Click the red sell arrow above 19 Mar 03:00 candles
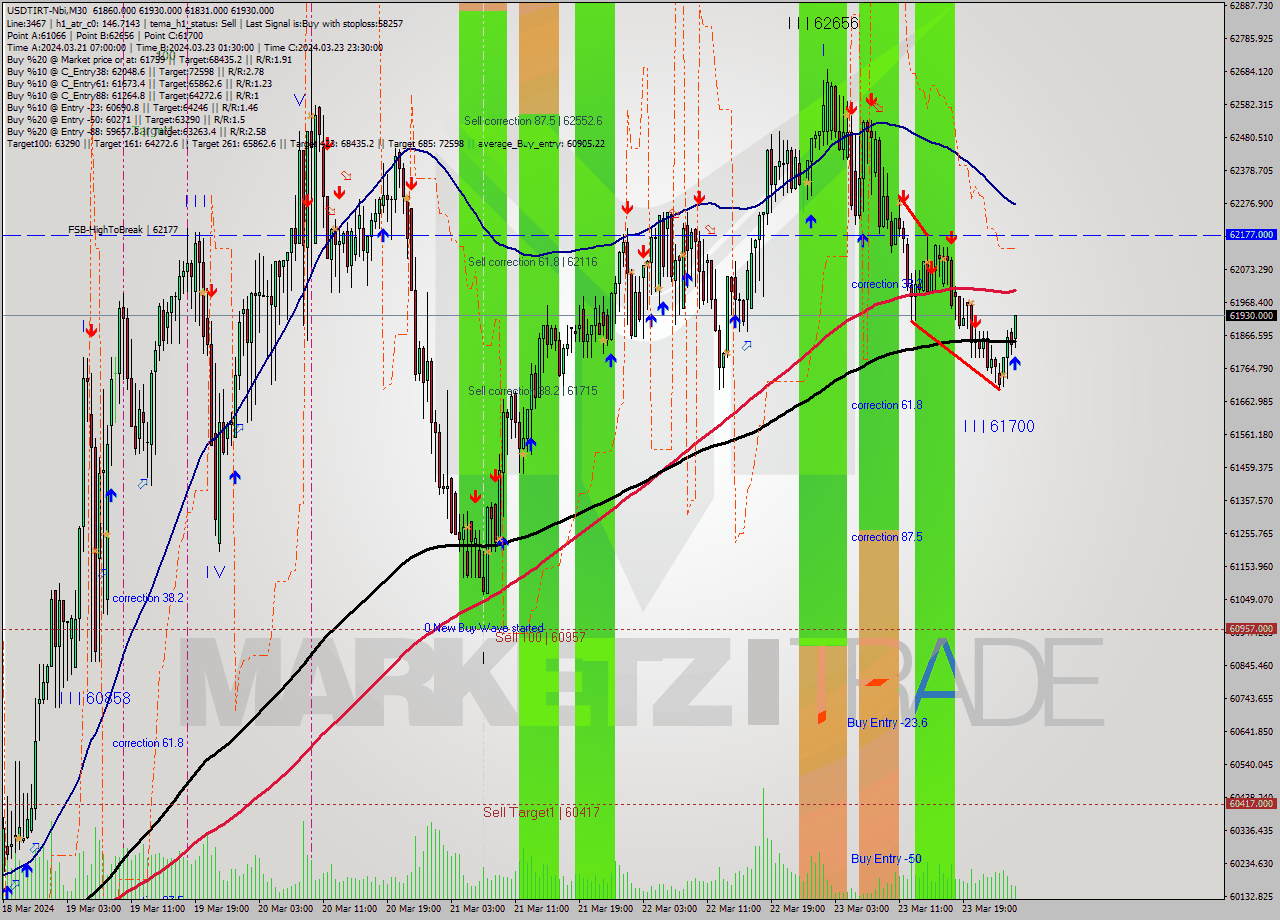 tap(91, 330)
